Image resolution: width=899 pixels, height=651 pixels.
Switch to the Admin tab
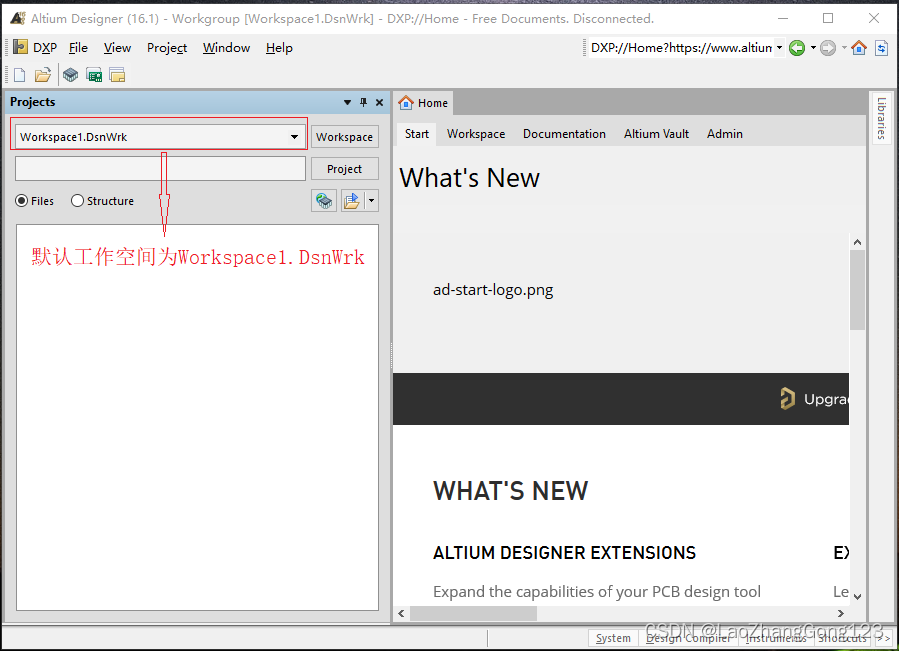click(x=725, y=134)
